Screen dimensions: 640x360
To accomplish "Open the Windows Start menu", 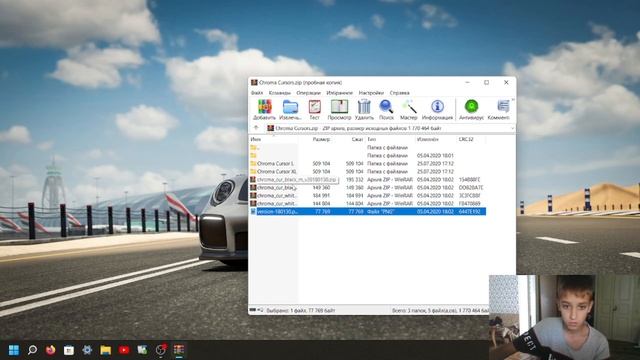I will point(14,350).
